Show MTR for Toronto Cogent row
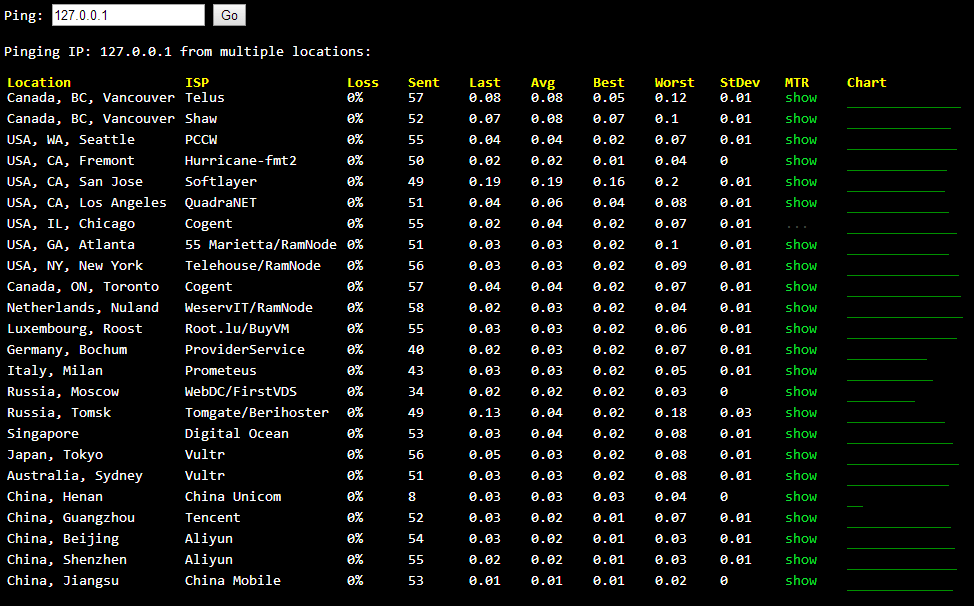 click(x=801, y=287)
